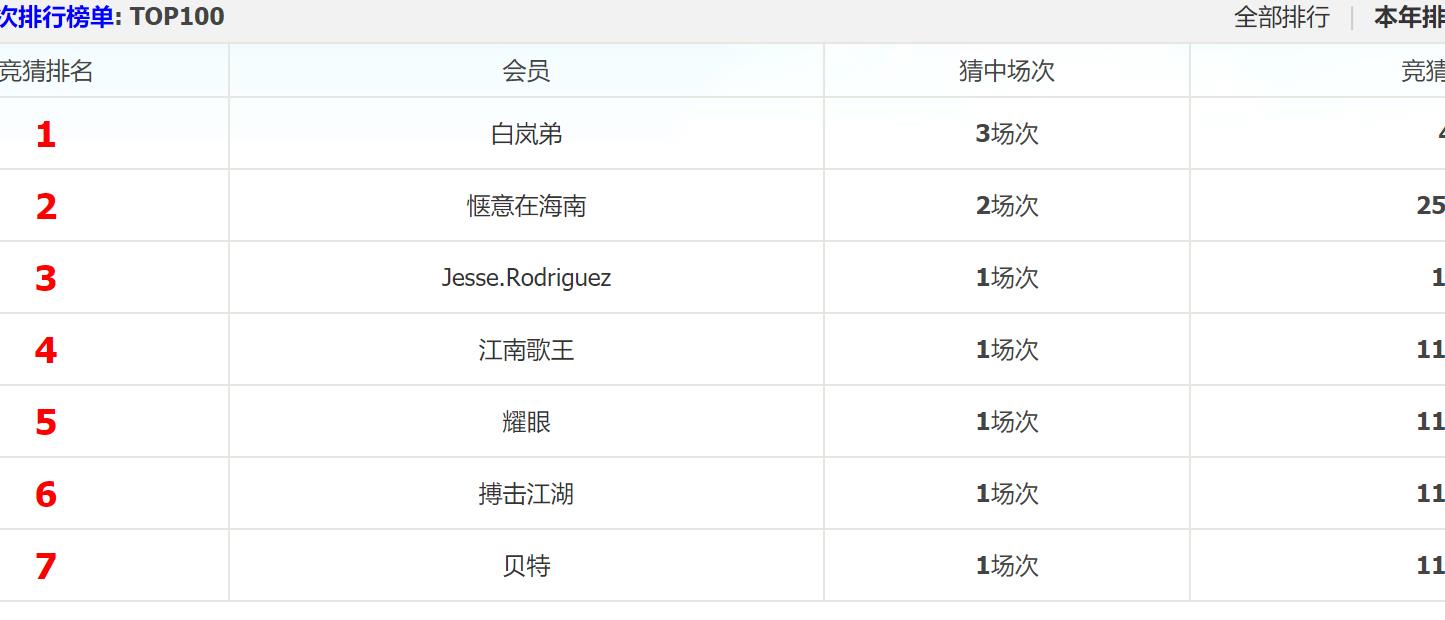Screen dimensions: 1445x620
Task: Click the 1场次 cell for Jesse.Rodriguez
Action: pyautogui.click(x=1007, y=278)
